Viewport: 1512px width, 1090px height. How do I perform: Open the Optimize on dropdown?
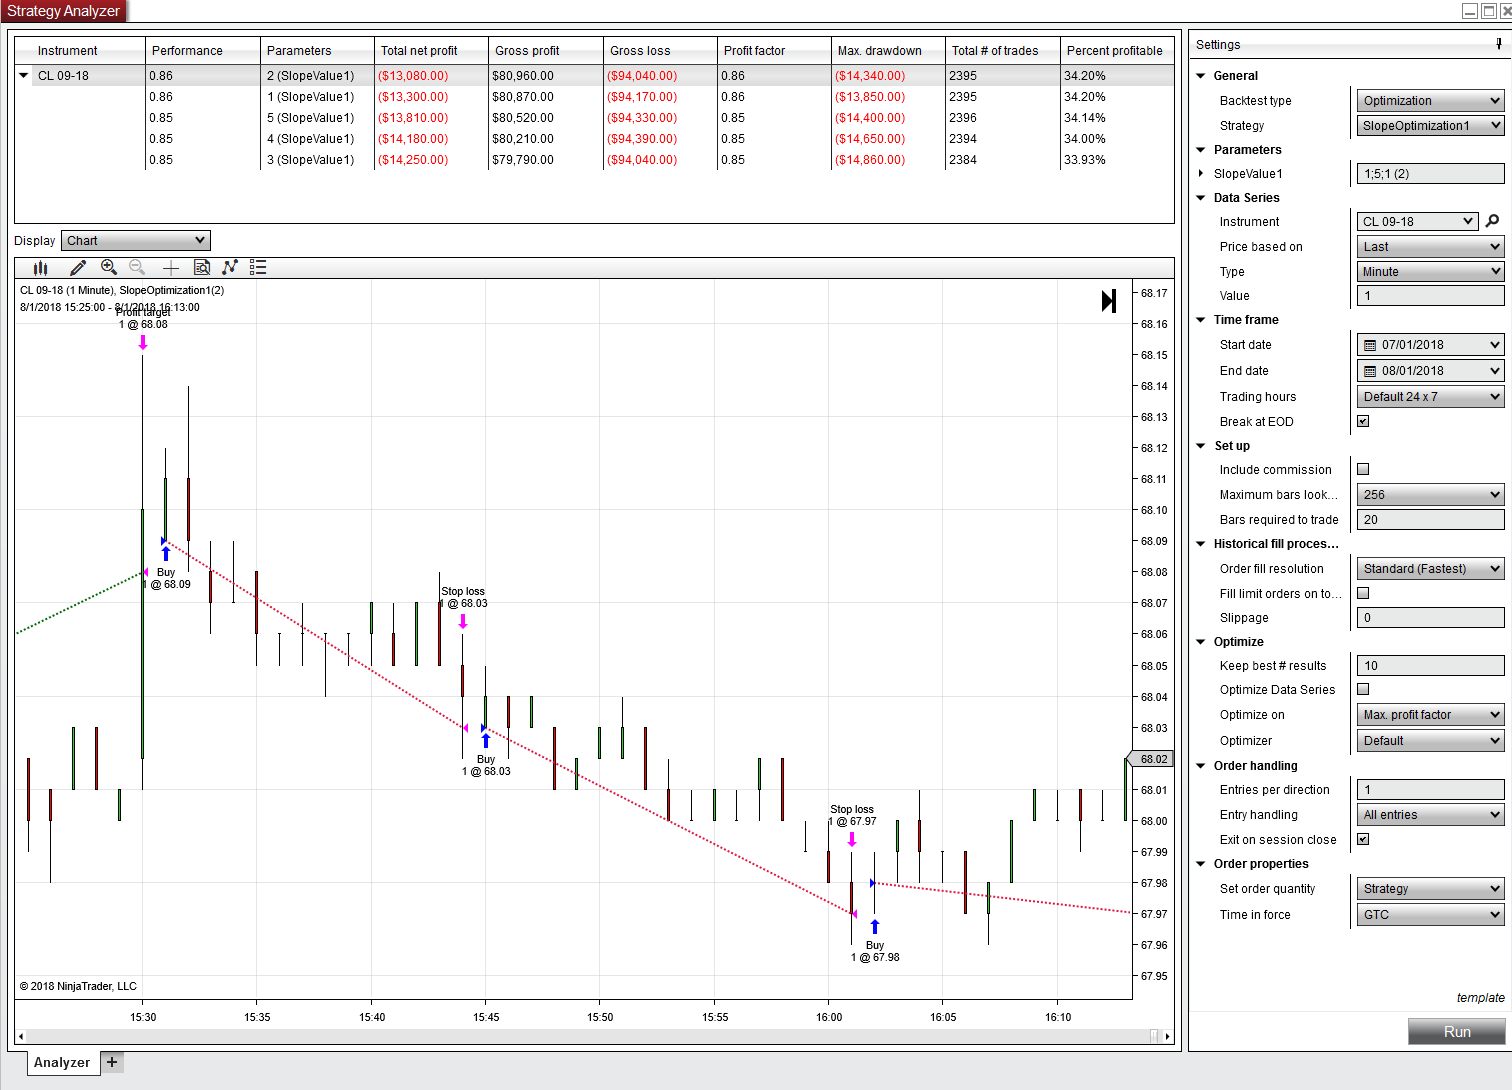coord(1431,715)
